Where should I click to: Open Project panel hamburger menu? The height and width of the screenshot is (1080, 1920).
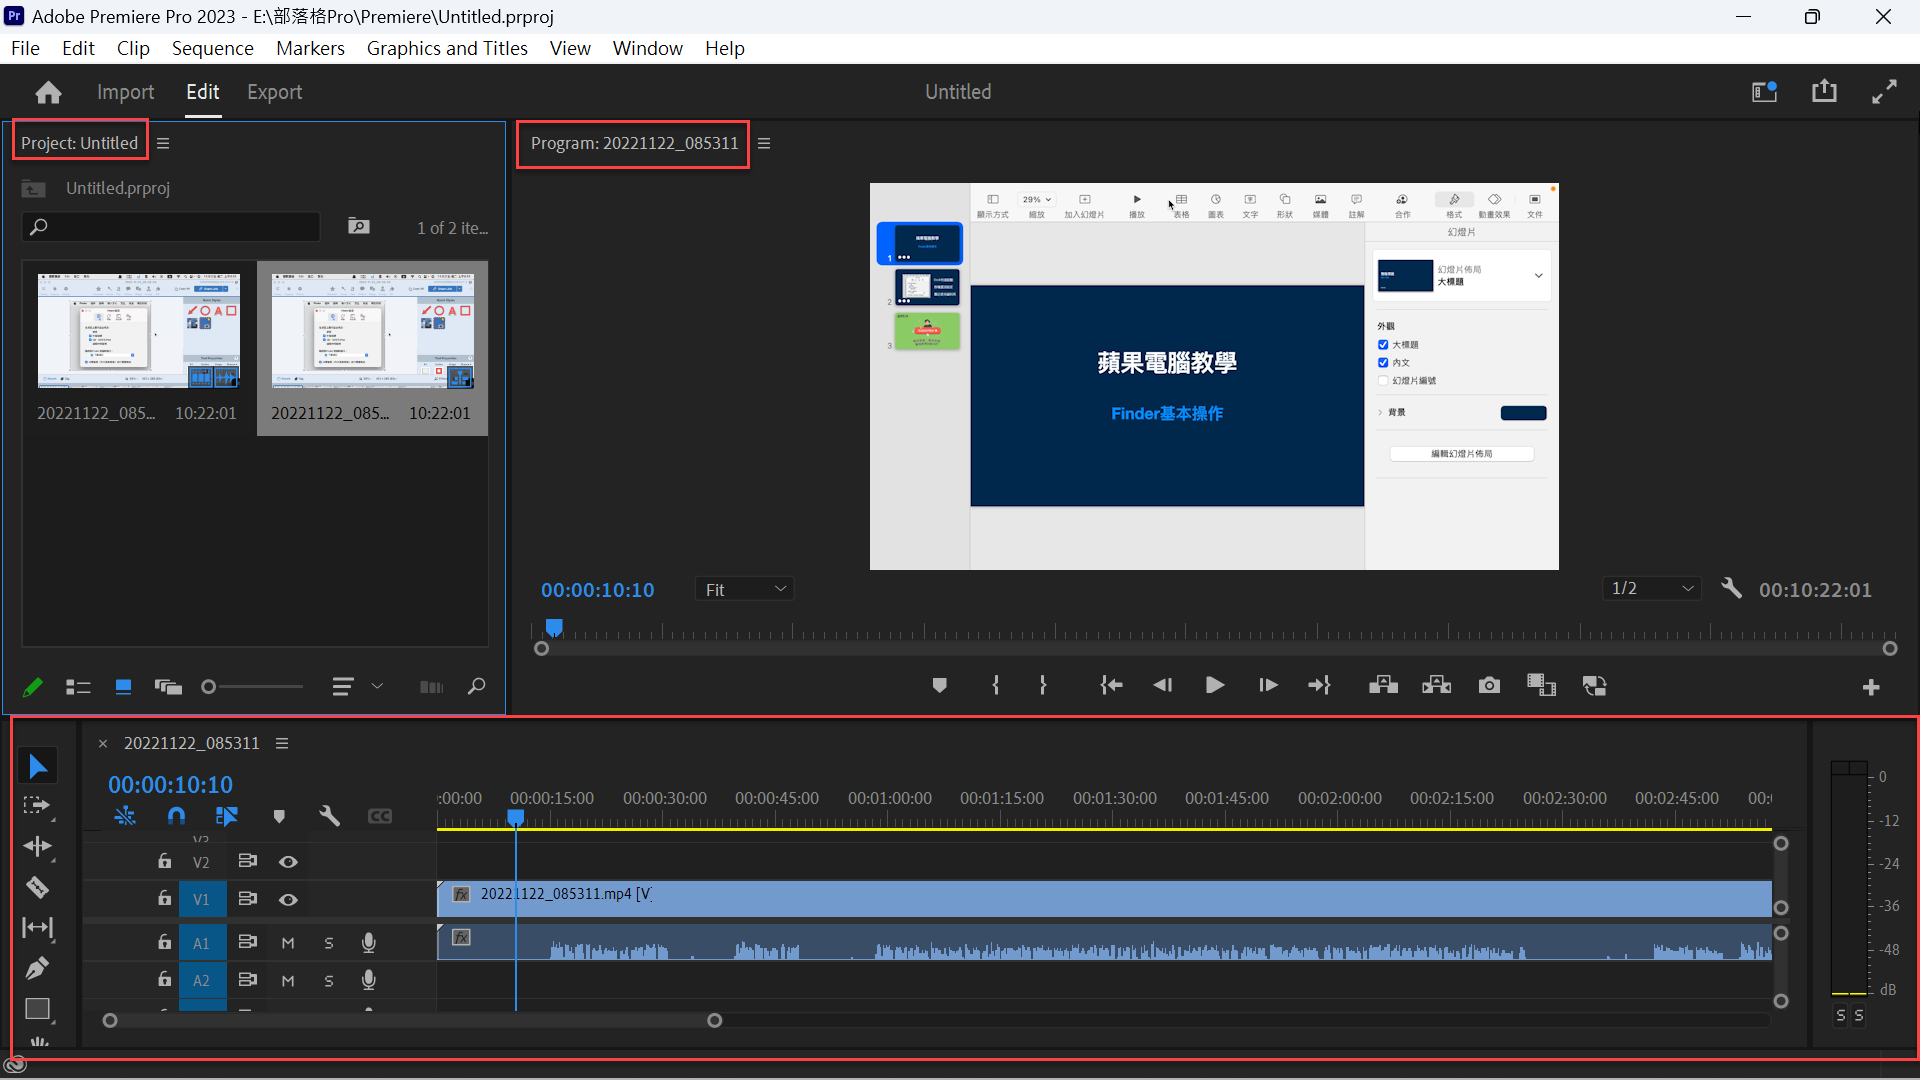click(x=163, y=143)
